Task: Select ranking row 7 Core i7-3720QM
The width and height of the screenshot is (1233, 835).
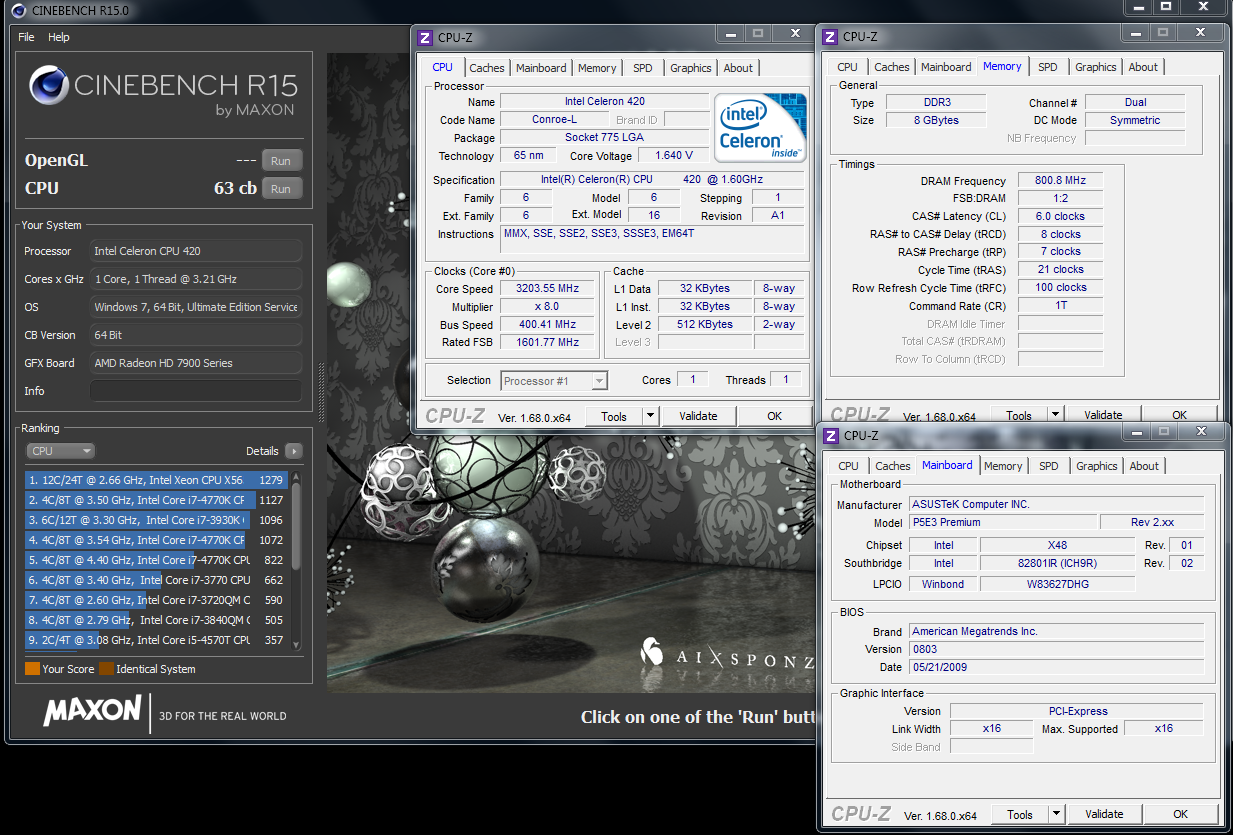Action: pyautogui.click(x=157, y=600)
